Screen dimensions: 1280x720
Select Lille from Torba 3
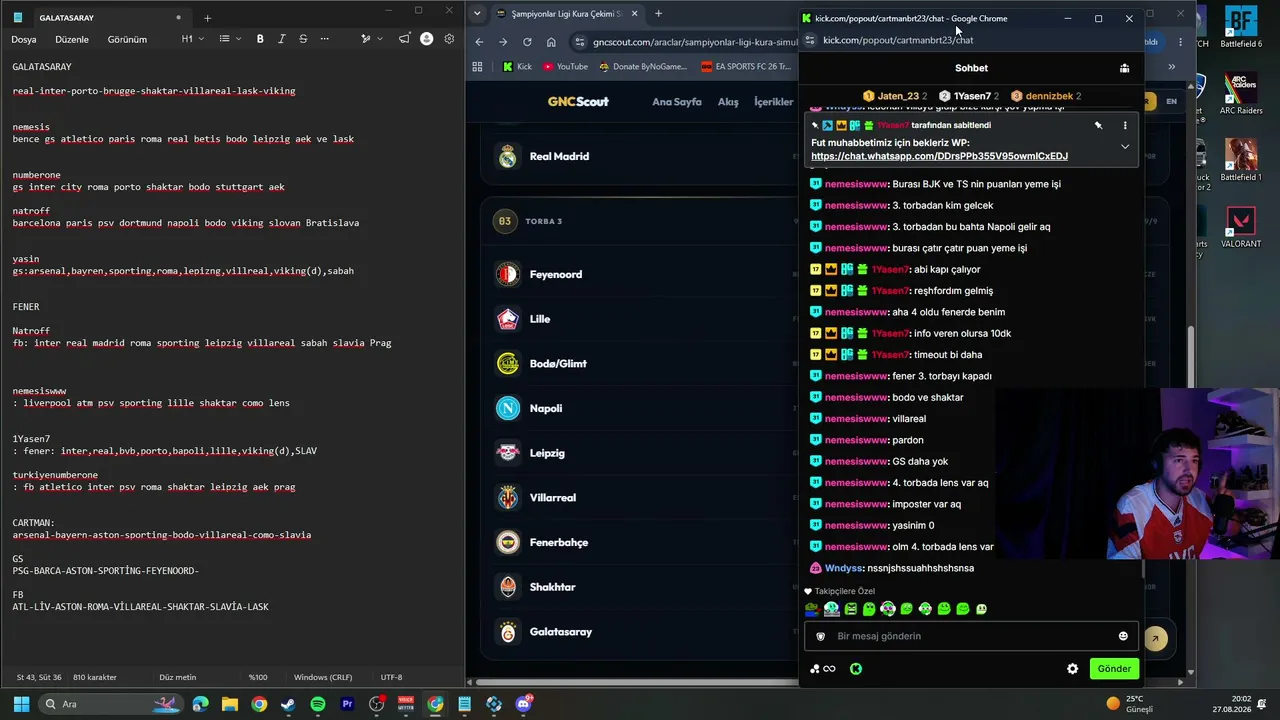point(640,319)
